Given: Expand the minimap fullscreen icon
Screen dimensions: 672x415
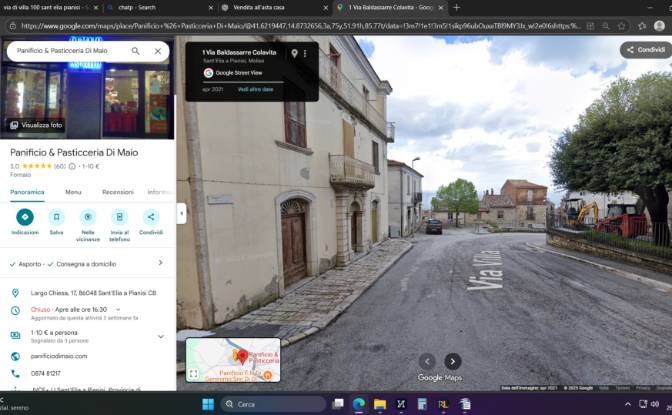Looking at the screenshot, I should tap(194, 374).
